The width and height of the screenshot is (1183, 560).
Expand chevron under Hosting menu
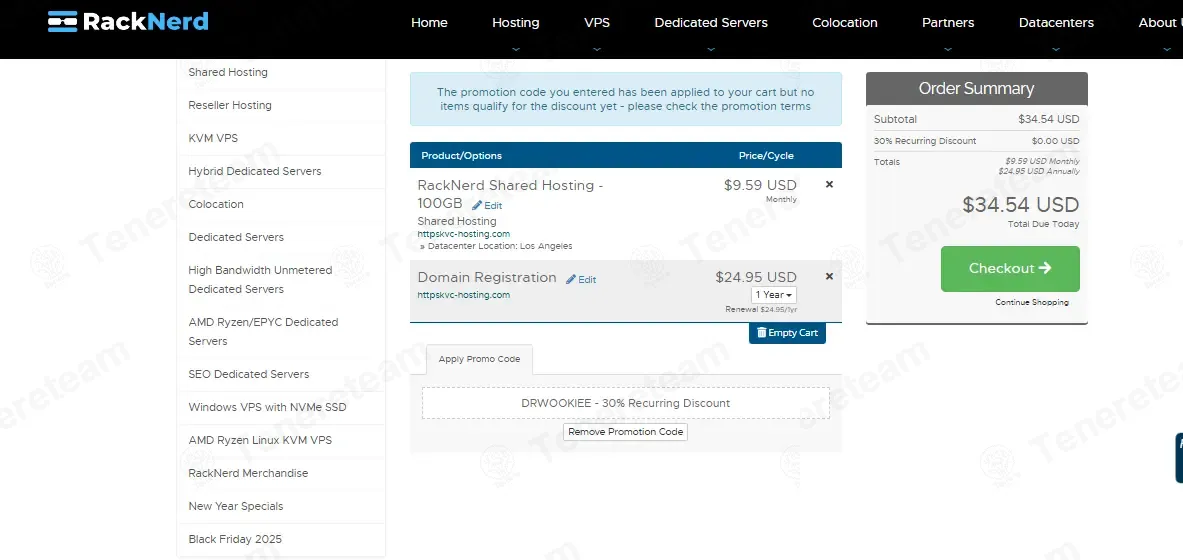[515, 49]
